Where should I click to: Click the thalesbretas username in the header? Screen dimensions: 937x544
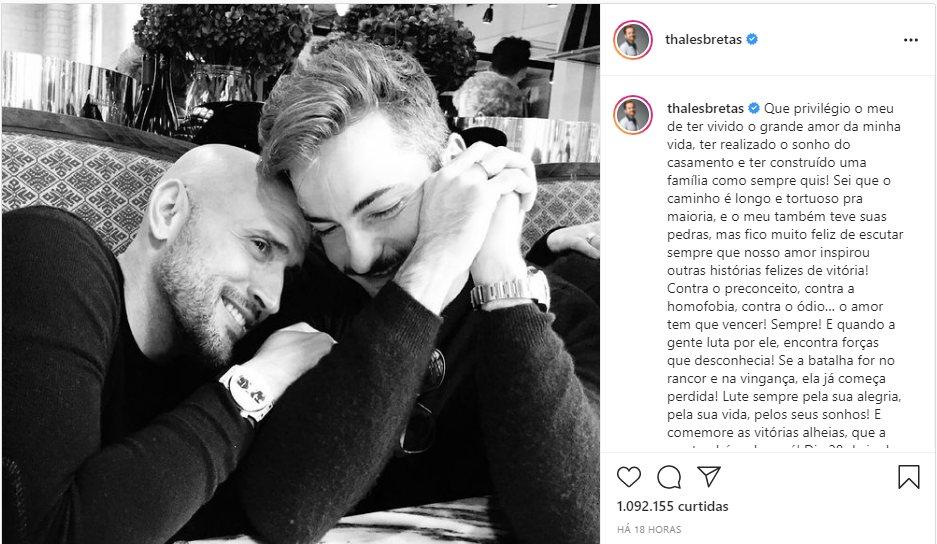[x=703, y=39]
